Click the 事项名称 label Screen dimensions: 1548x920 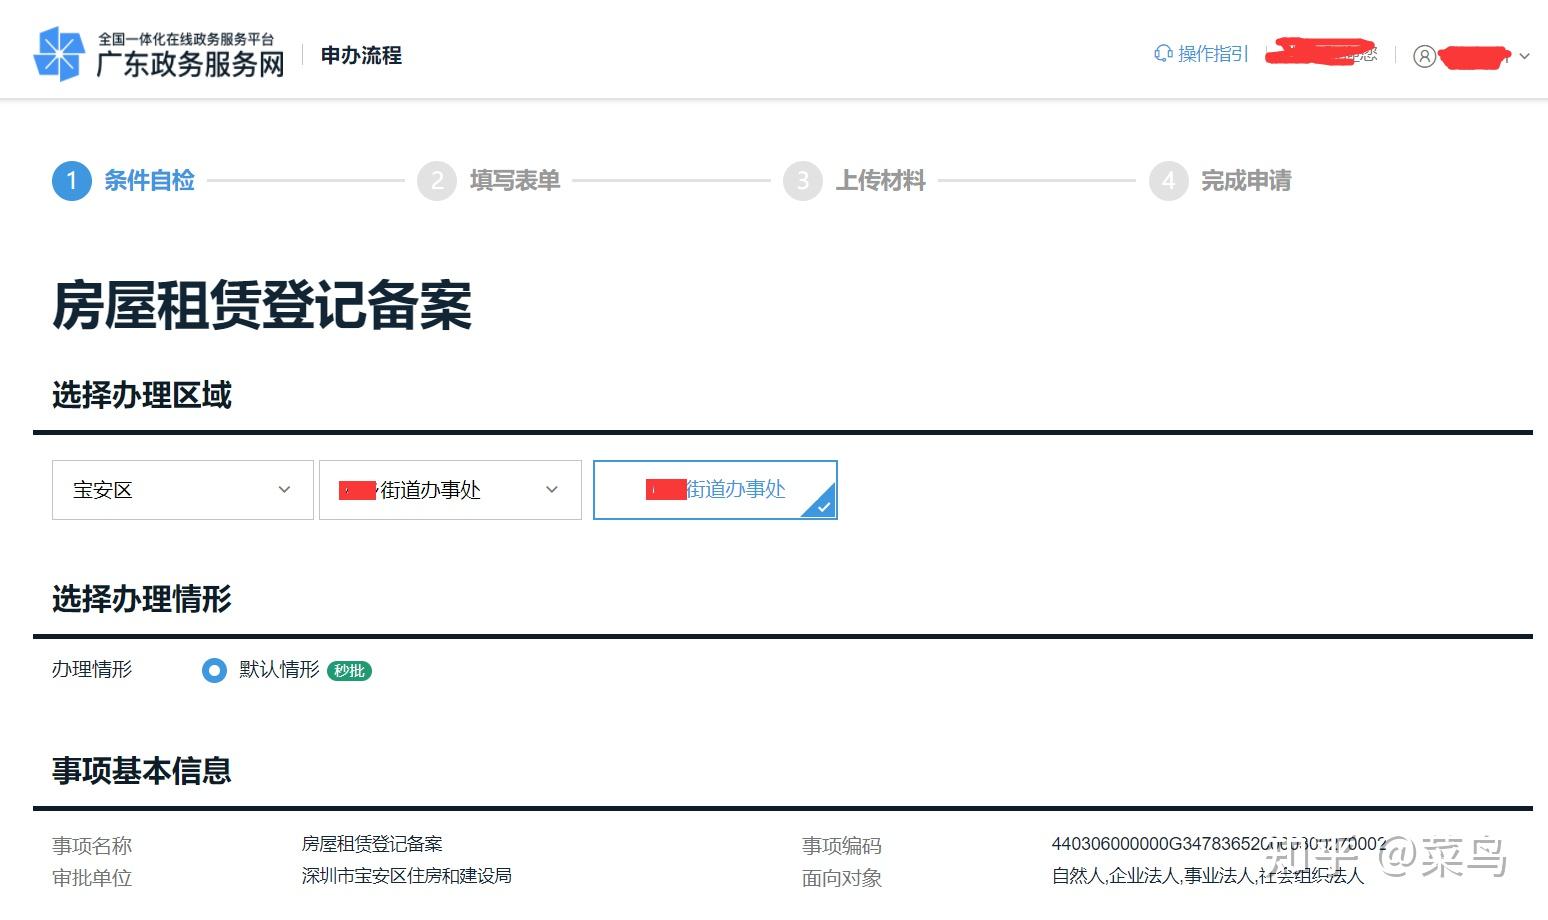92,846
